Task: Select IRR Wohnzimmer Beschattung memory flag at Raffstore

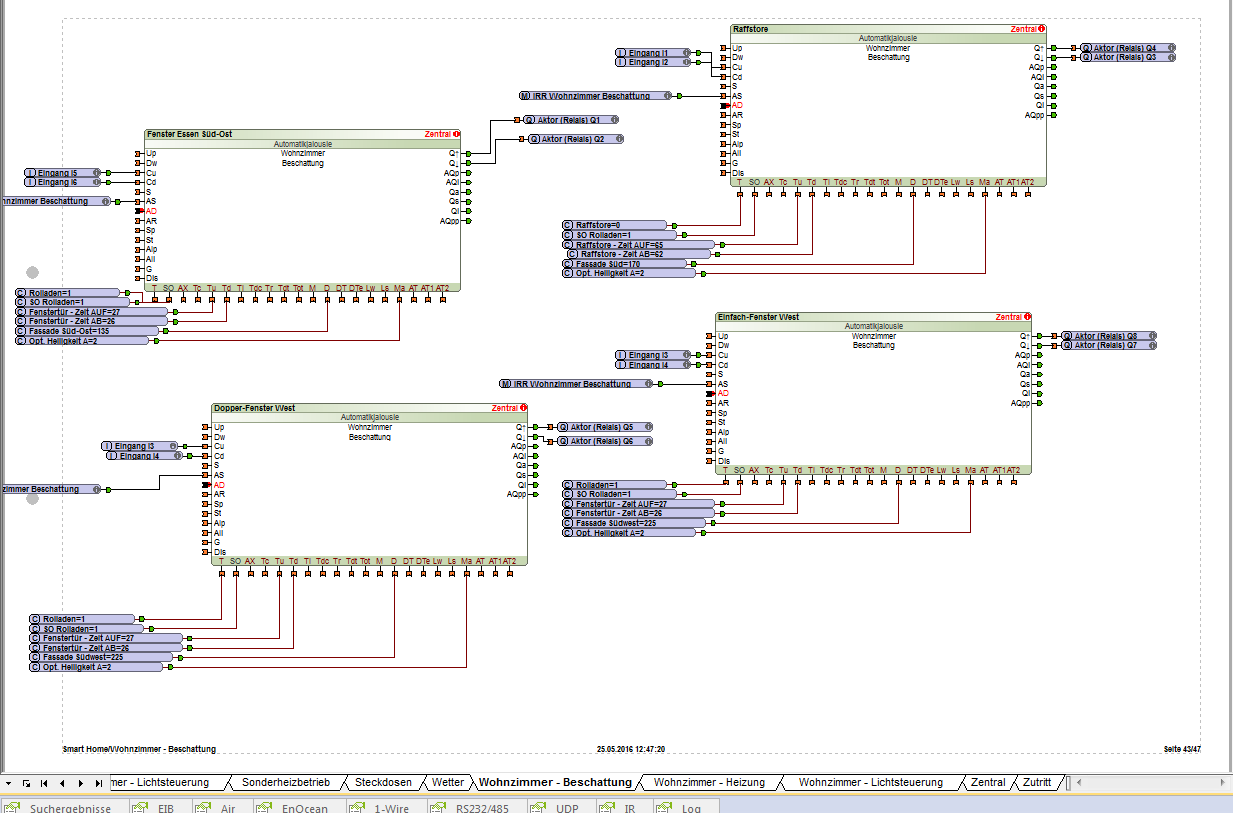Action: click(x=598, y=96)
